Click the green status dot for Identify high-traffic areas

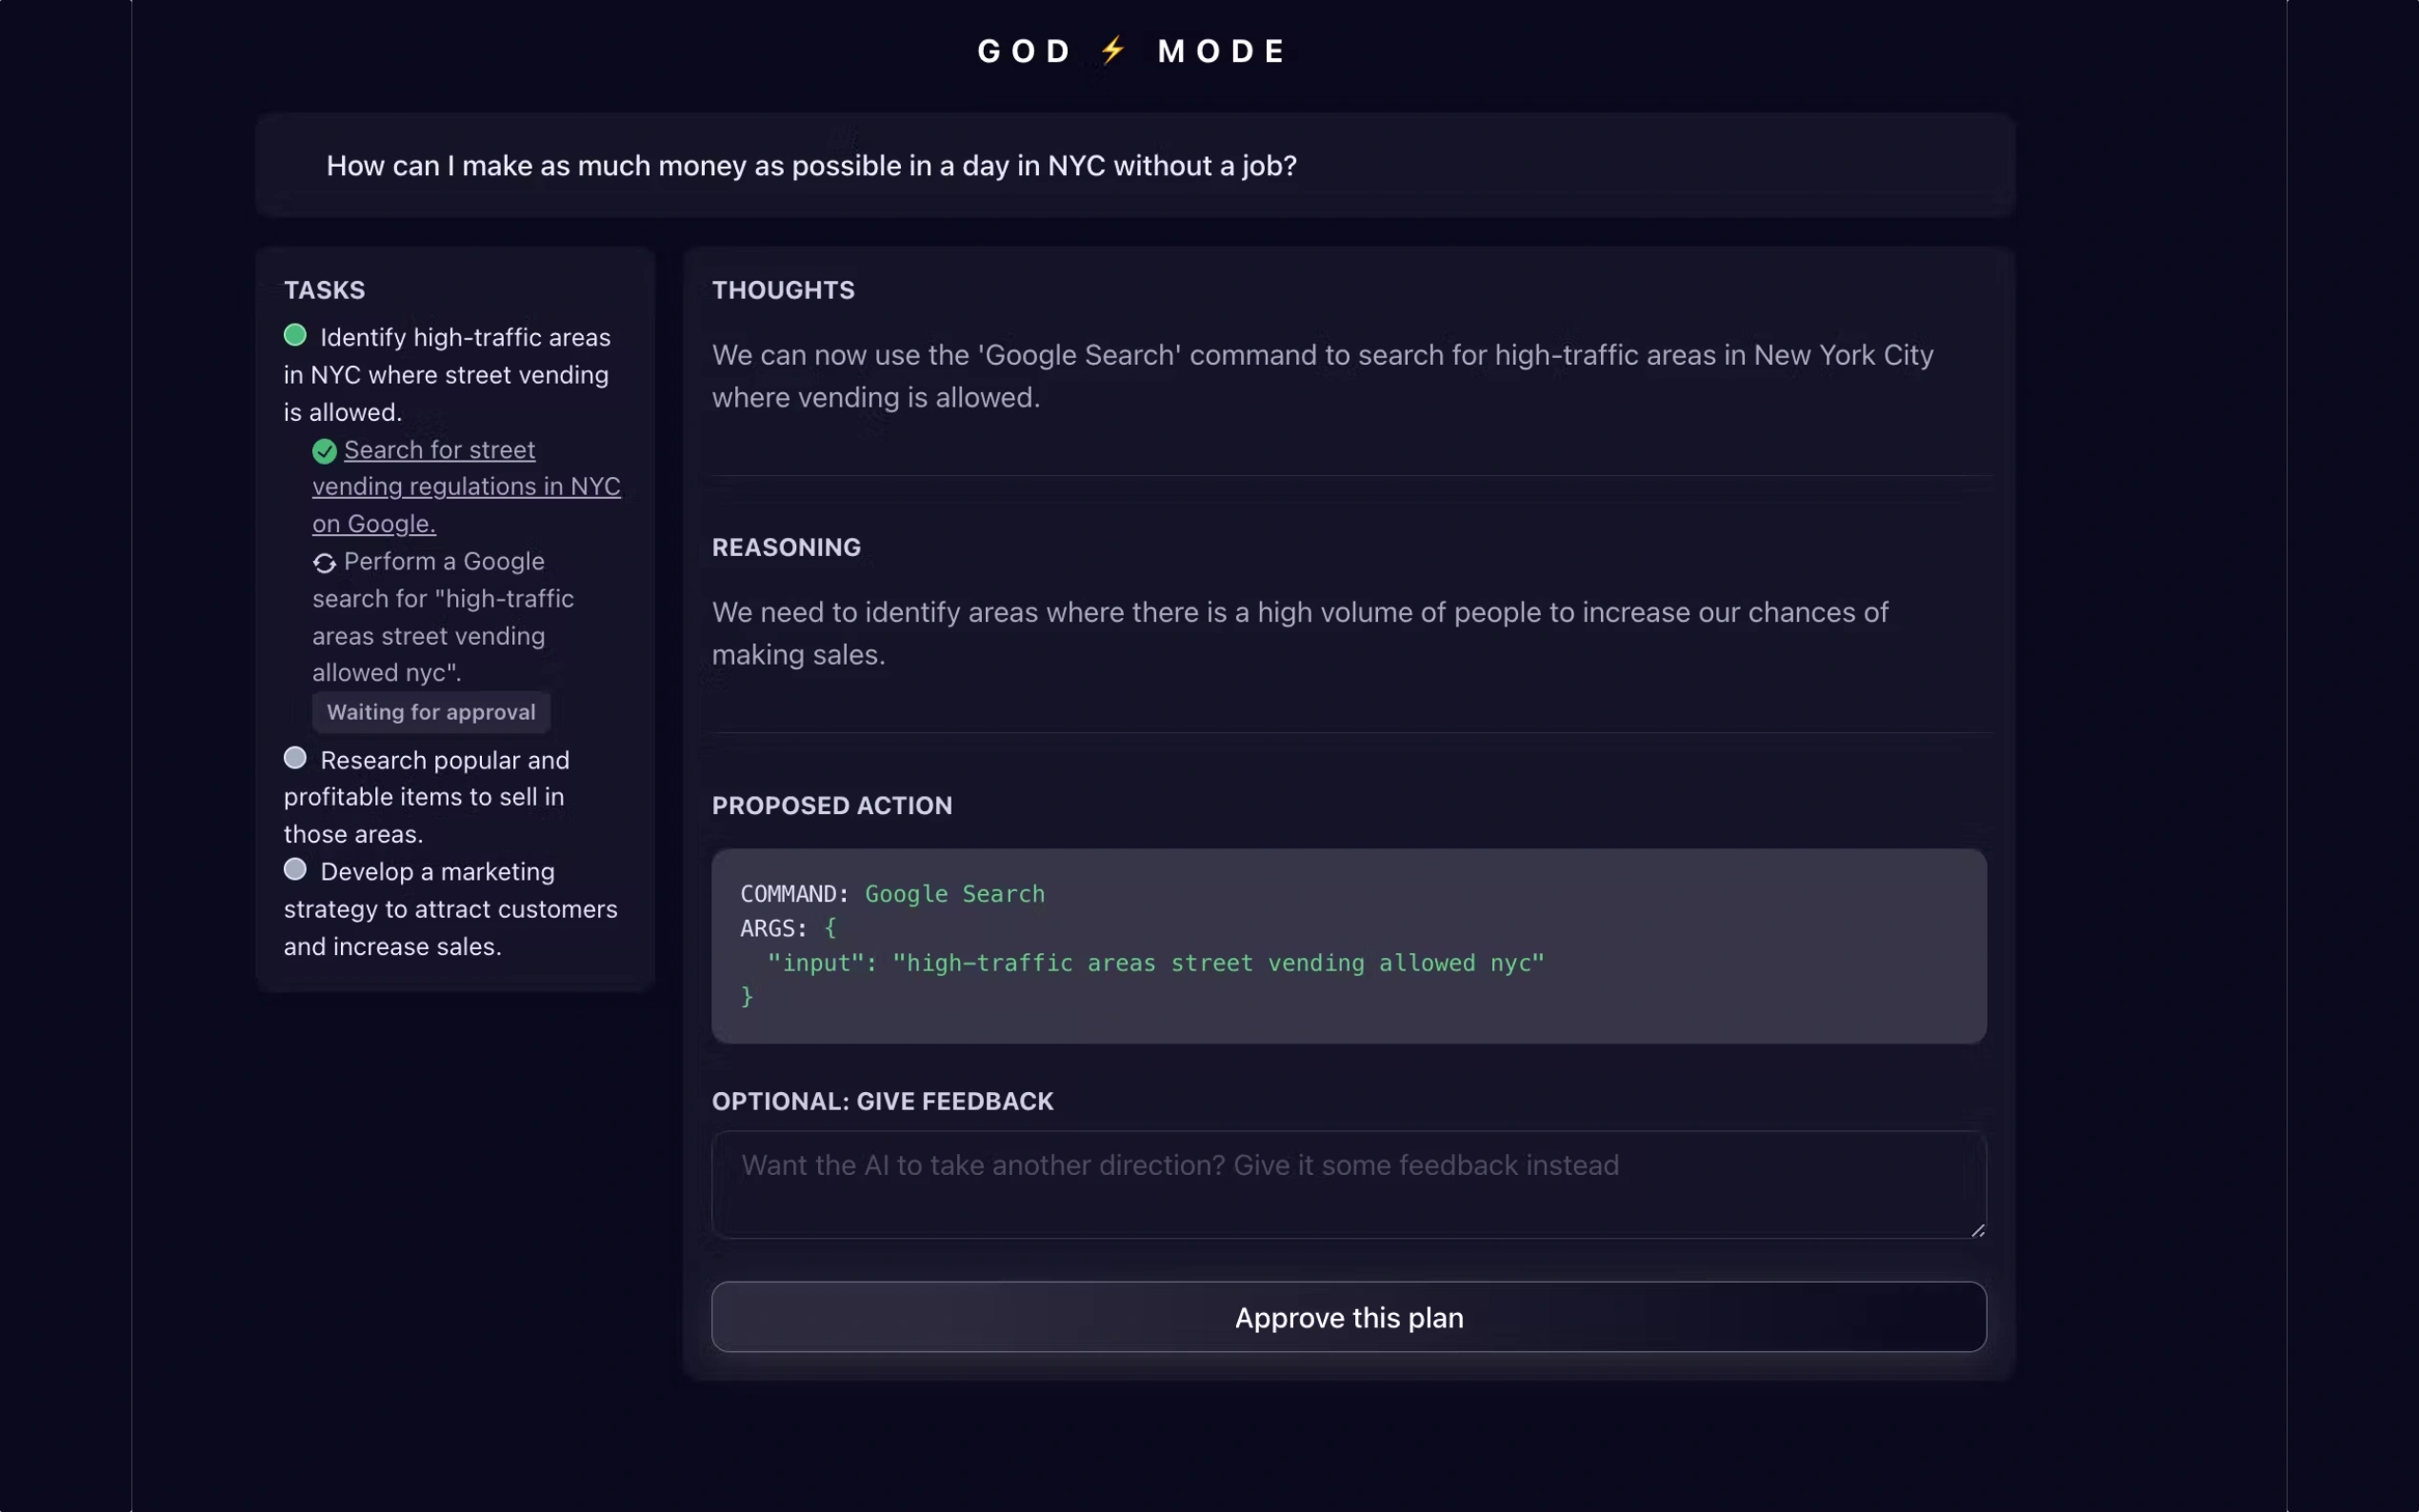point(295,335)
